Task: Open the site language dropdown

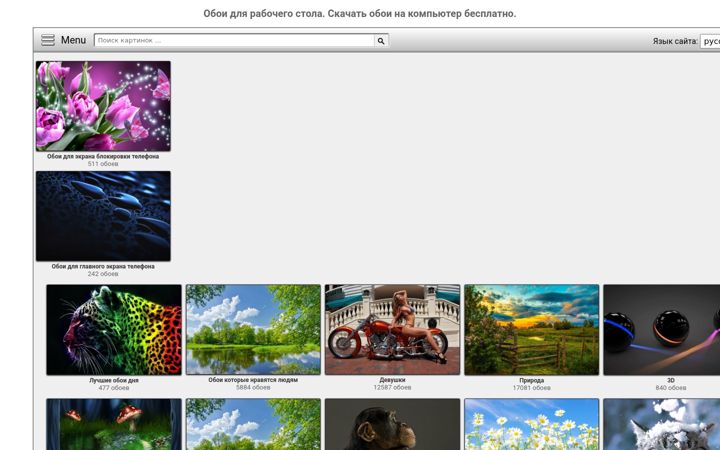Action: (x=710, y=41)
